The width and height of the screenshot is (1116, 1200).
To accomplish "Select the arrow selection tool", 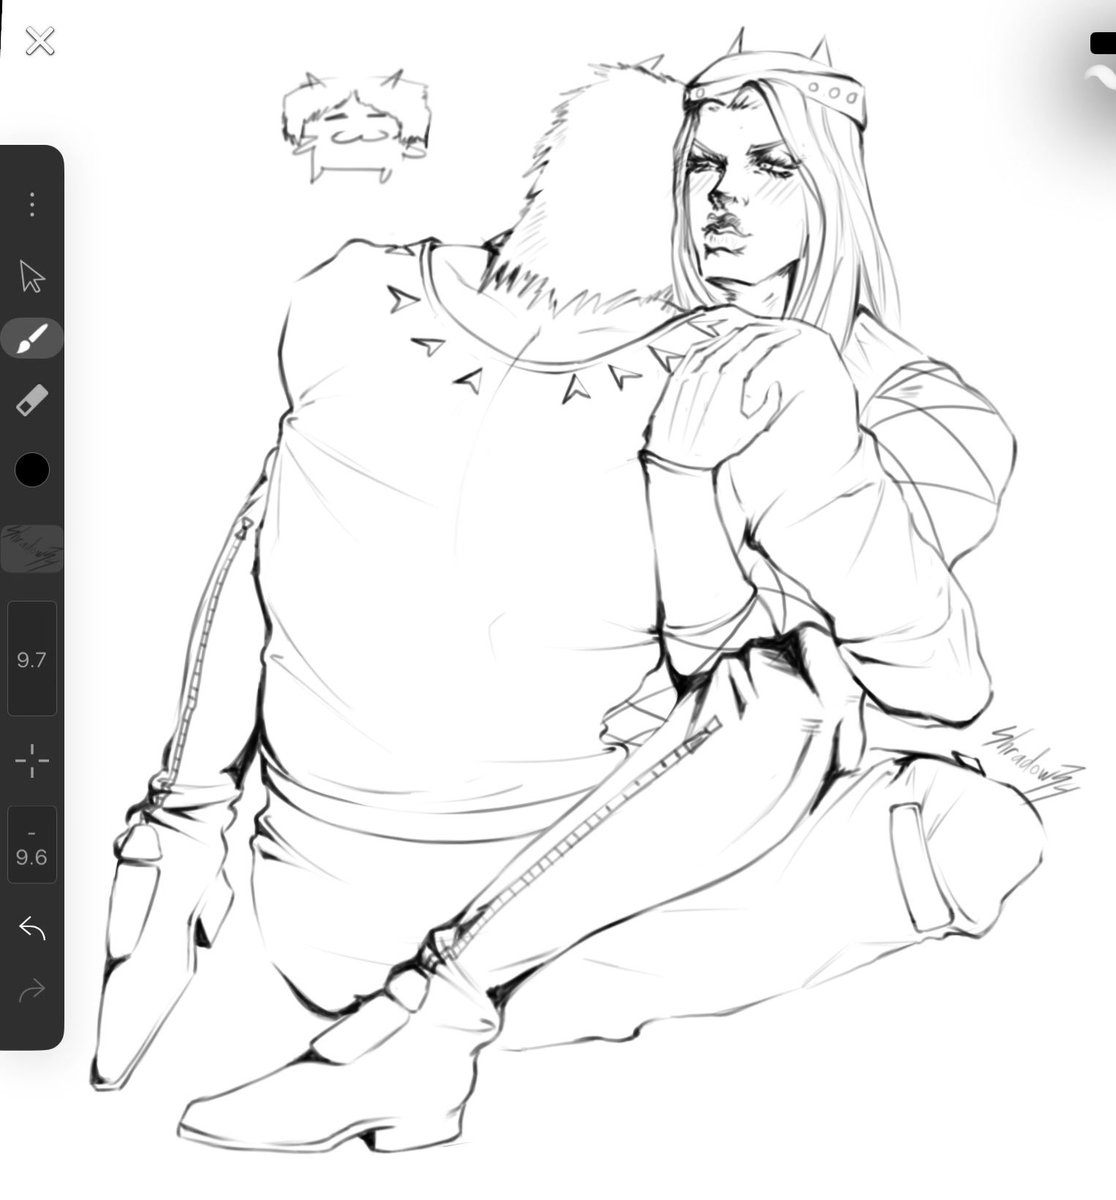I will point(32,276).
